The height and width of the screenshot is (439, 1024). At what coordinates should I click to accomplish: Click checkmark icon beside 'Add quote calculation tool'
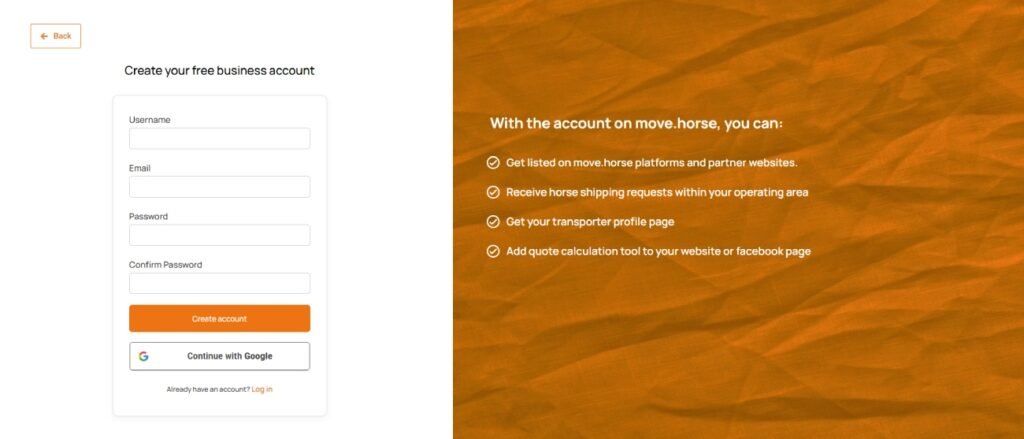pyautogui.click(x=493, y=251)
